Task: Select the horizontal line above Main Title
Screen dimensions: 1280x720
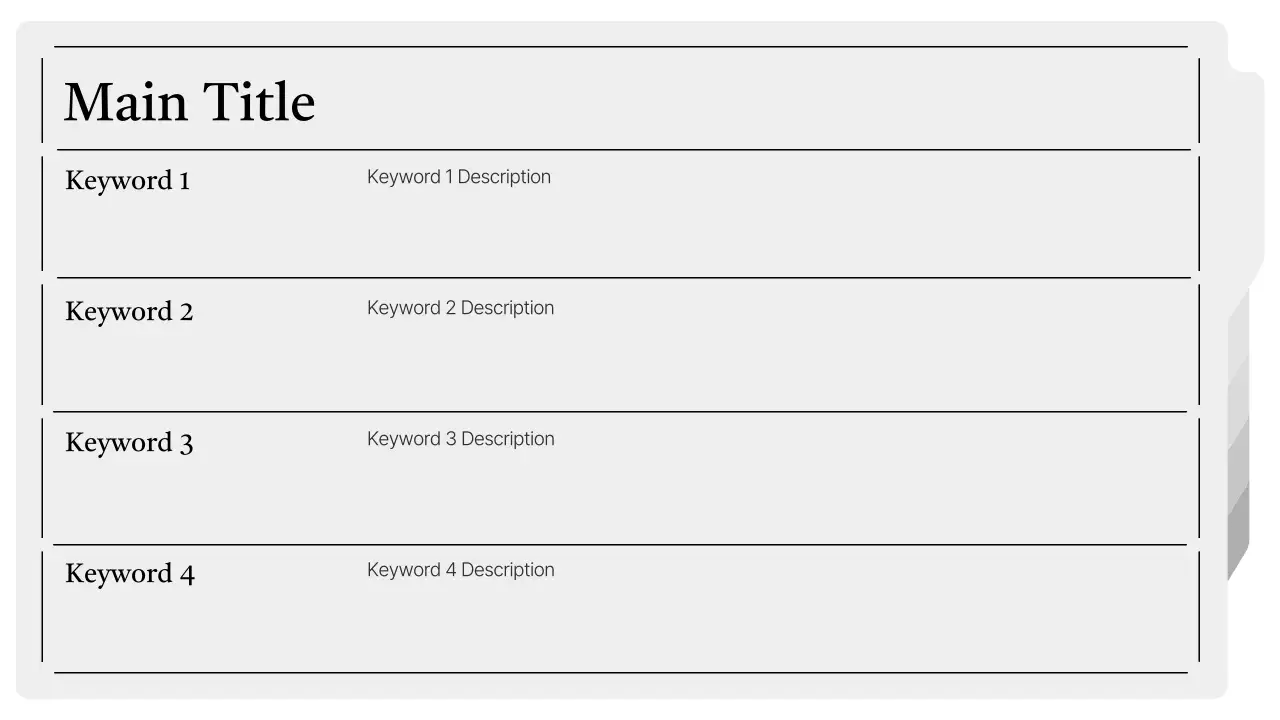Action: click(x=620, y=47)
